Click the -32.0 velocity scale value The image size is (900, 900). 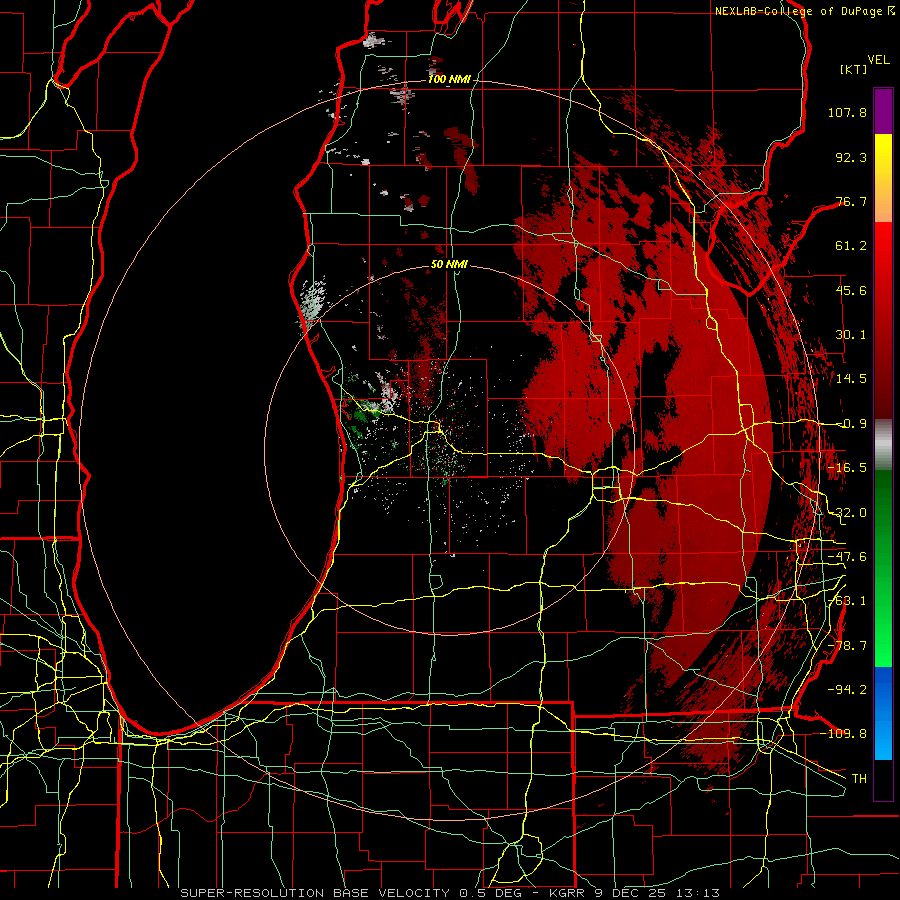[x=847, y=512]
